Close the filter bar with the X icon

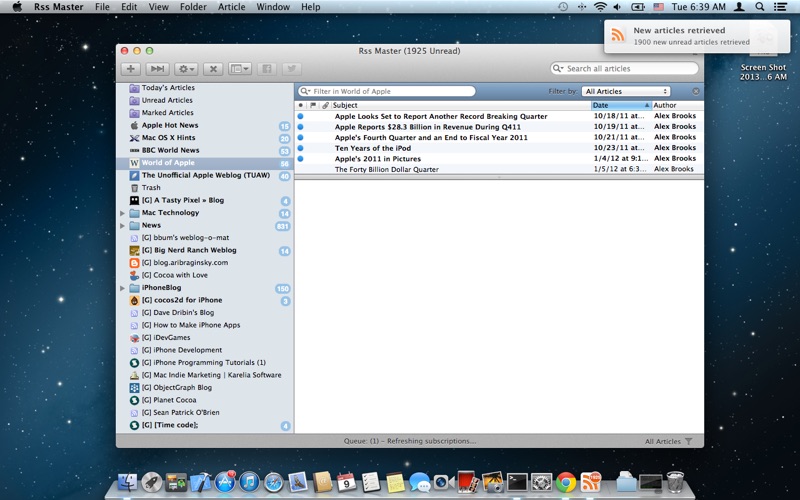695,91
